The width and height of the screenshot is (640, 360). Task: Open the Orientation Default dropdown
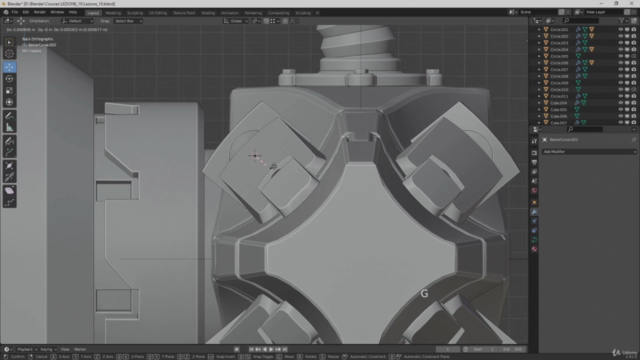pyautogui.click(x=77, y=21)
